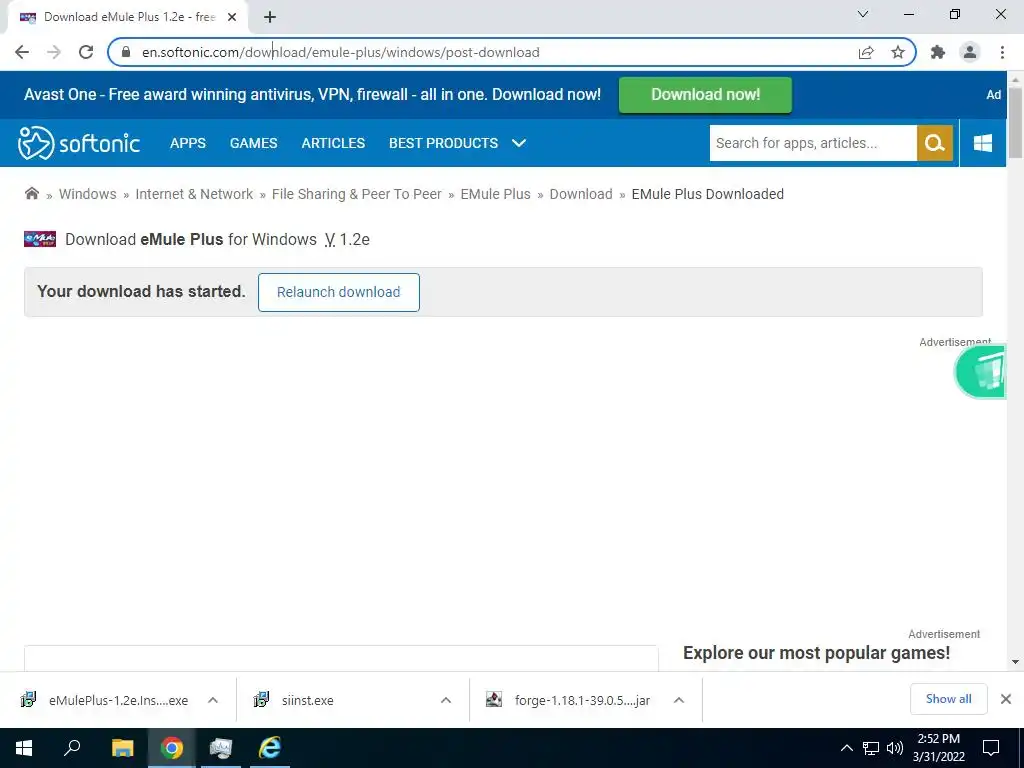Image resolution: width=1024 pixels, height=768 pixels.
Task: Click the volume speaker tray icon
Action: point(894,748)
